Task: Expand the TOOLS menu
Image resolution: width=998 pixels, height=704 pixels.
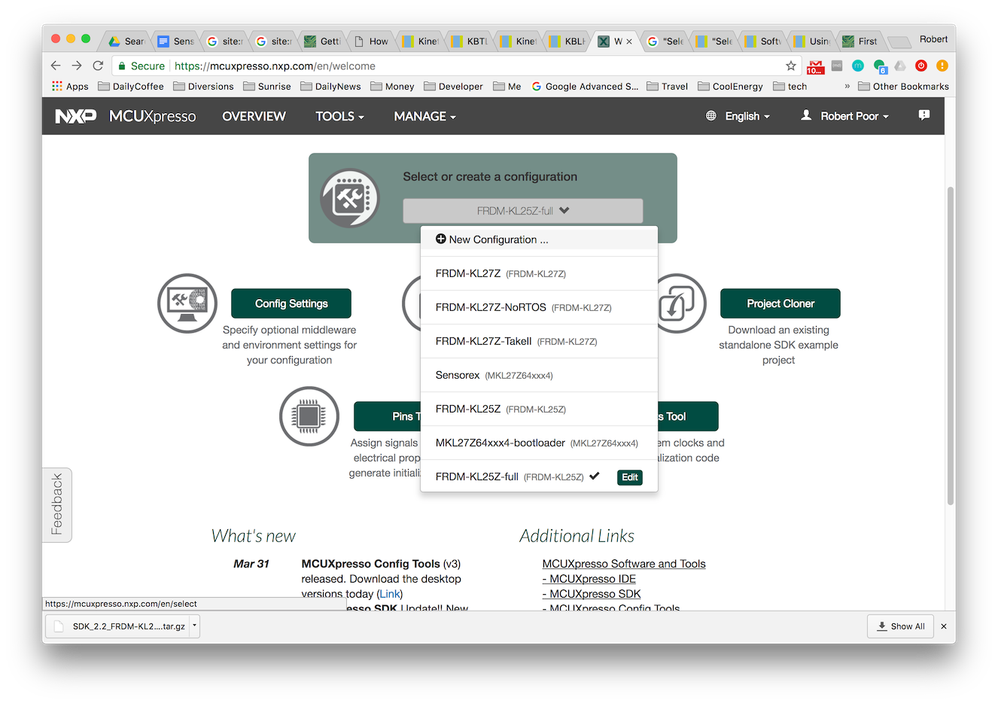Action: 339,116
